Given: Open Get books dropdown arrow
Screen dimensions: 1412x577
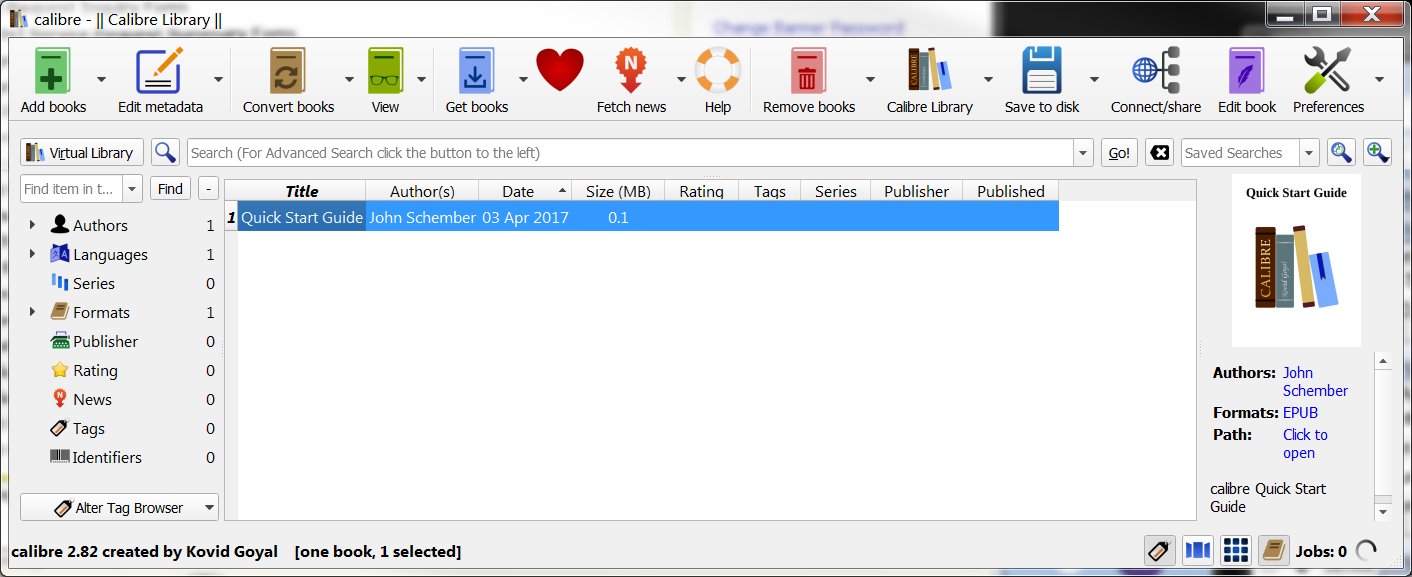Looking at the screenshot, I should [x=523, y=79].
